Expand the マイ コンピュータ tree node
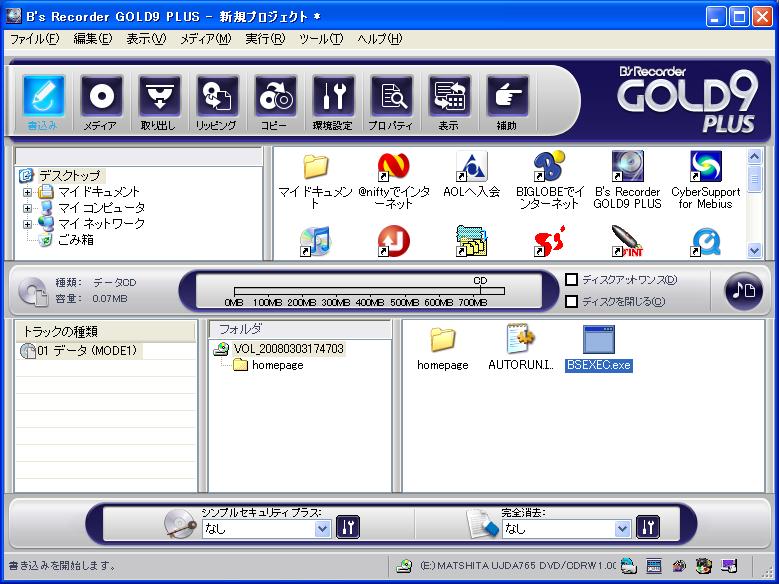The height and width of the screenshot is (584, 779). click(27, 208)
